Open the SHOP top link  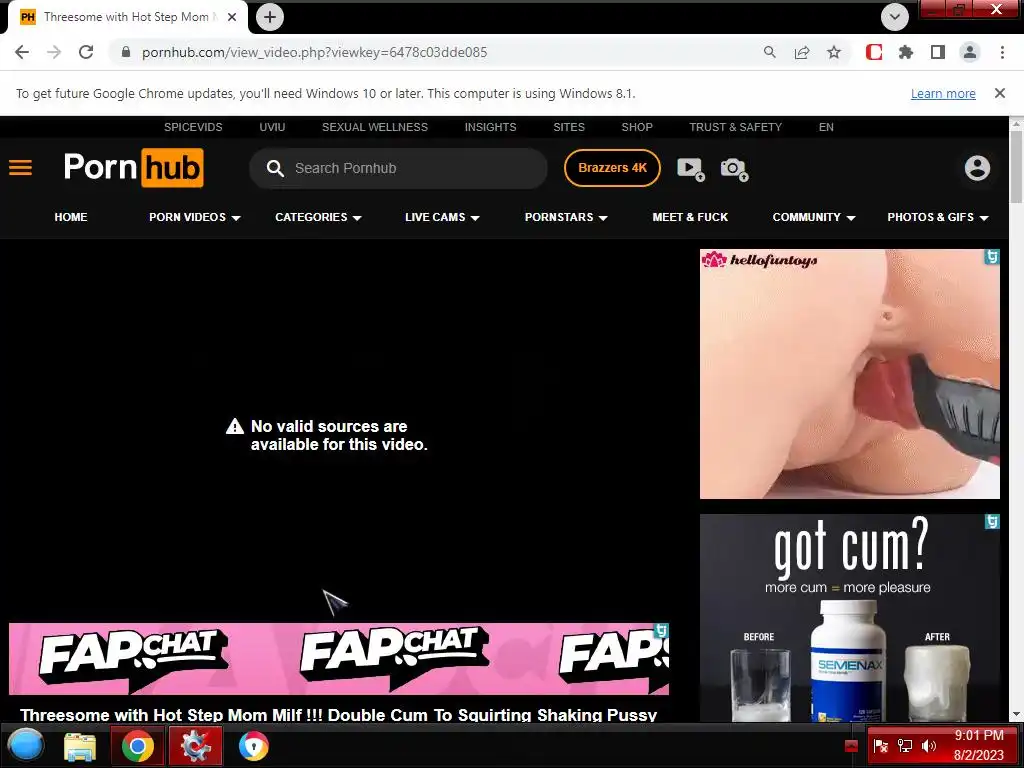pyautogui.click(x=637, y=127)
